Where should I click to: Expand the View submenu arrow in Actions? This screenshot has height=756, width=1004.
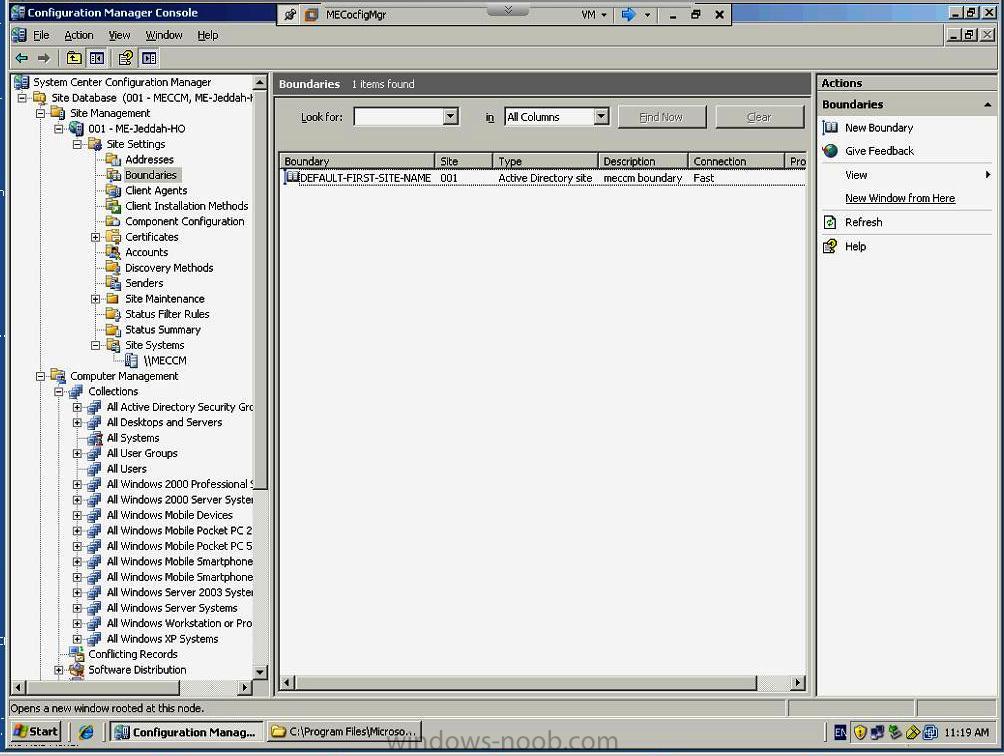coord(987,175)
